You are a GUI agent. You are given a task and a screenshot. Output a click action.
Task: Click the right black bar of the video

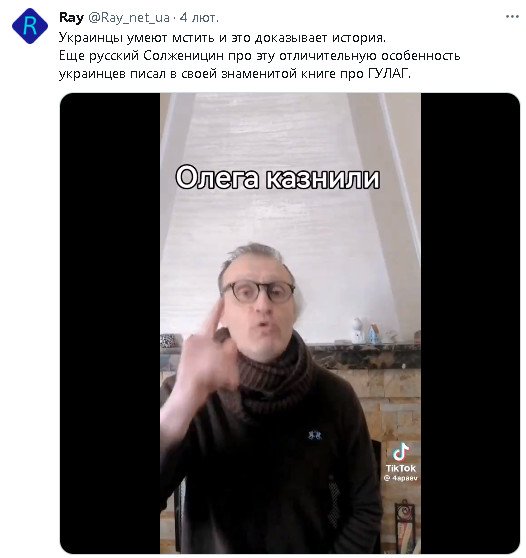click(x=470, y=323)
